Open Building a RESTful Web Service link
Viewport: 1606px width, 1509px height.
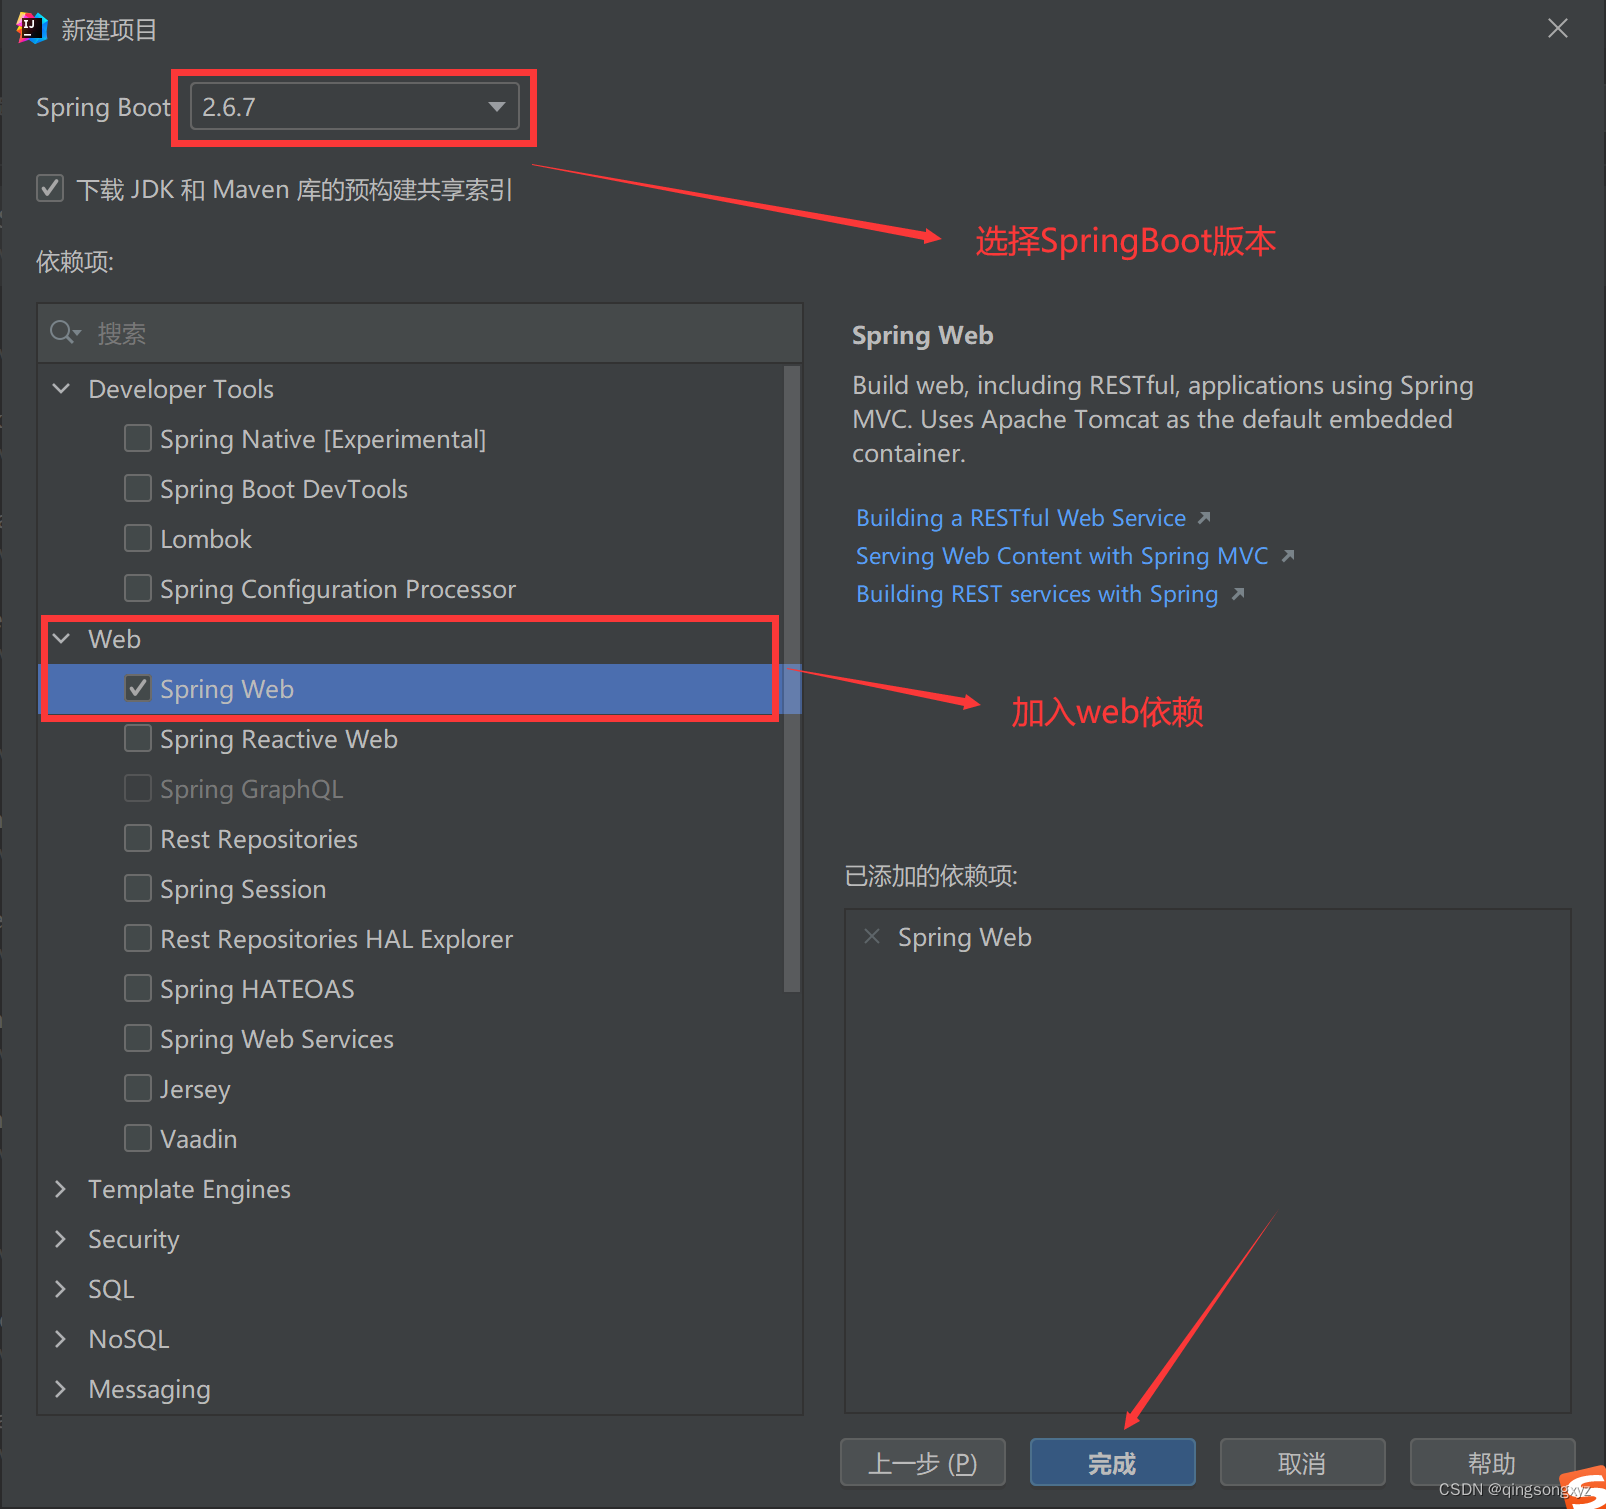[x=1021, y=518]
